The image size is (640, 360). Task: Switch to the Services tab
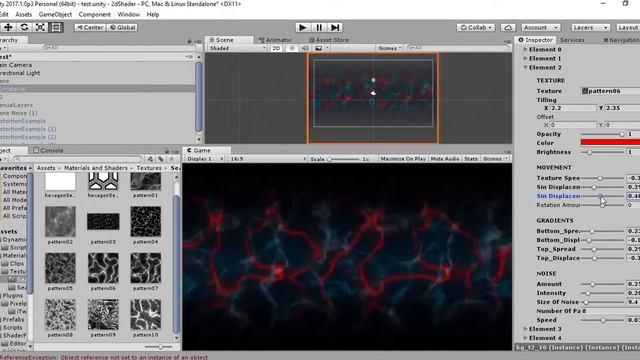572,40
